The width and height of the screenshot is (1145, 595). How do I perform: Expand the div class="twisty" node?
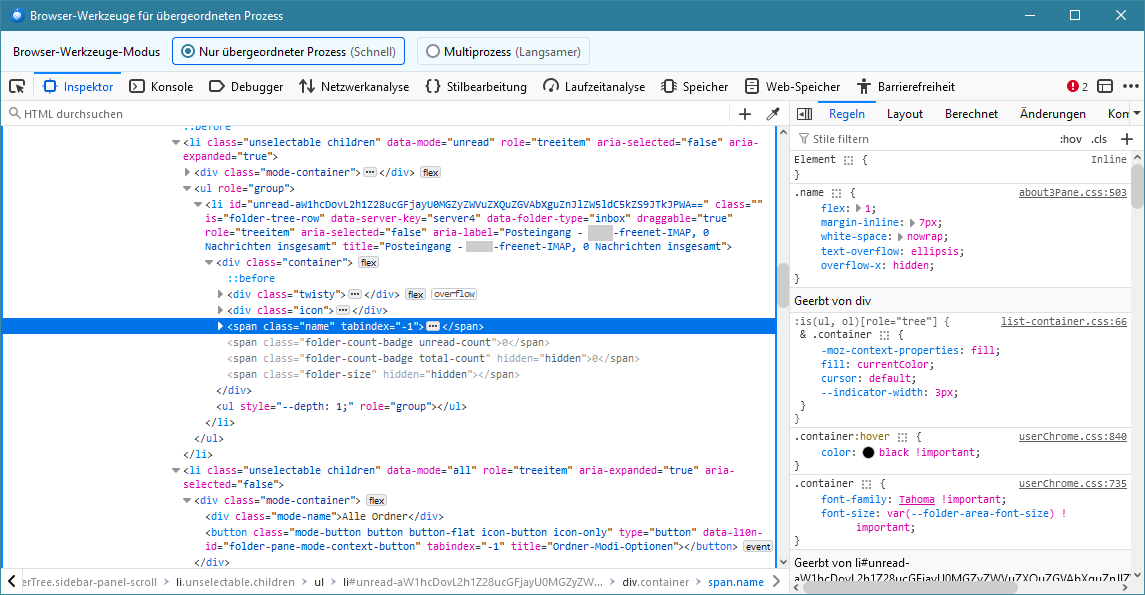click(221, 294)
